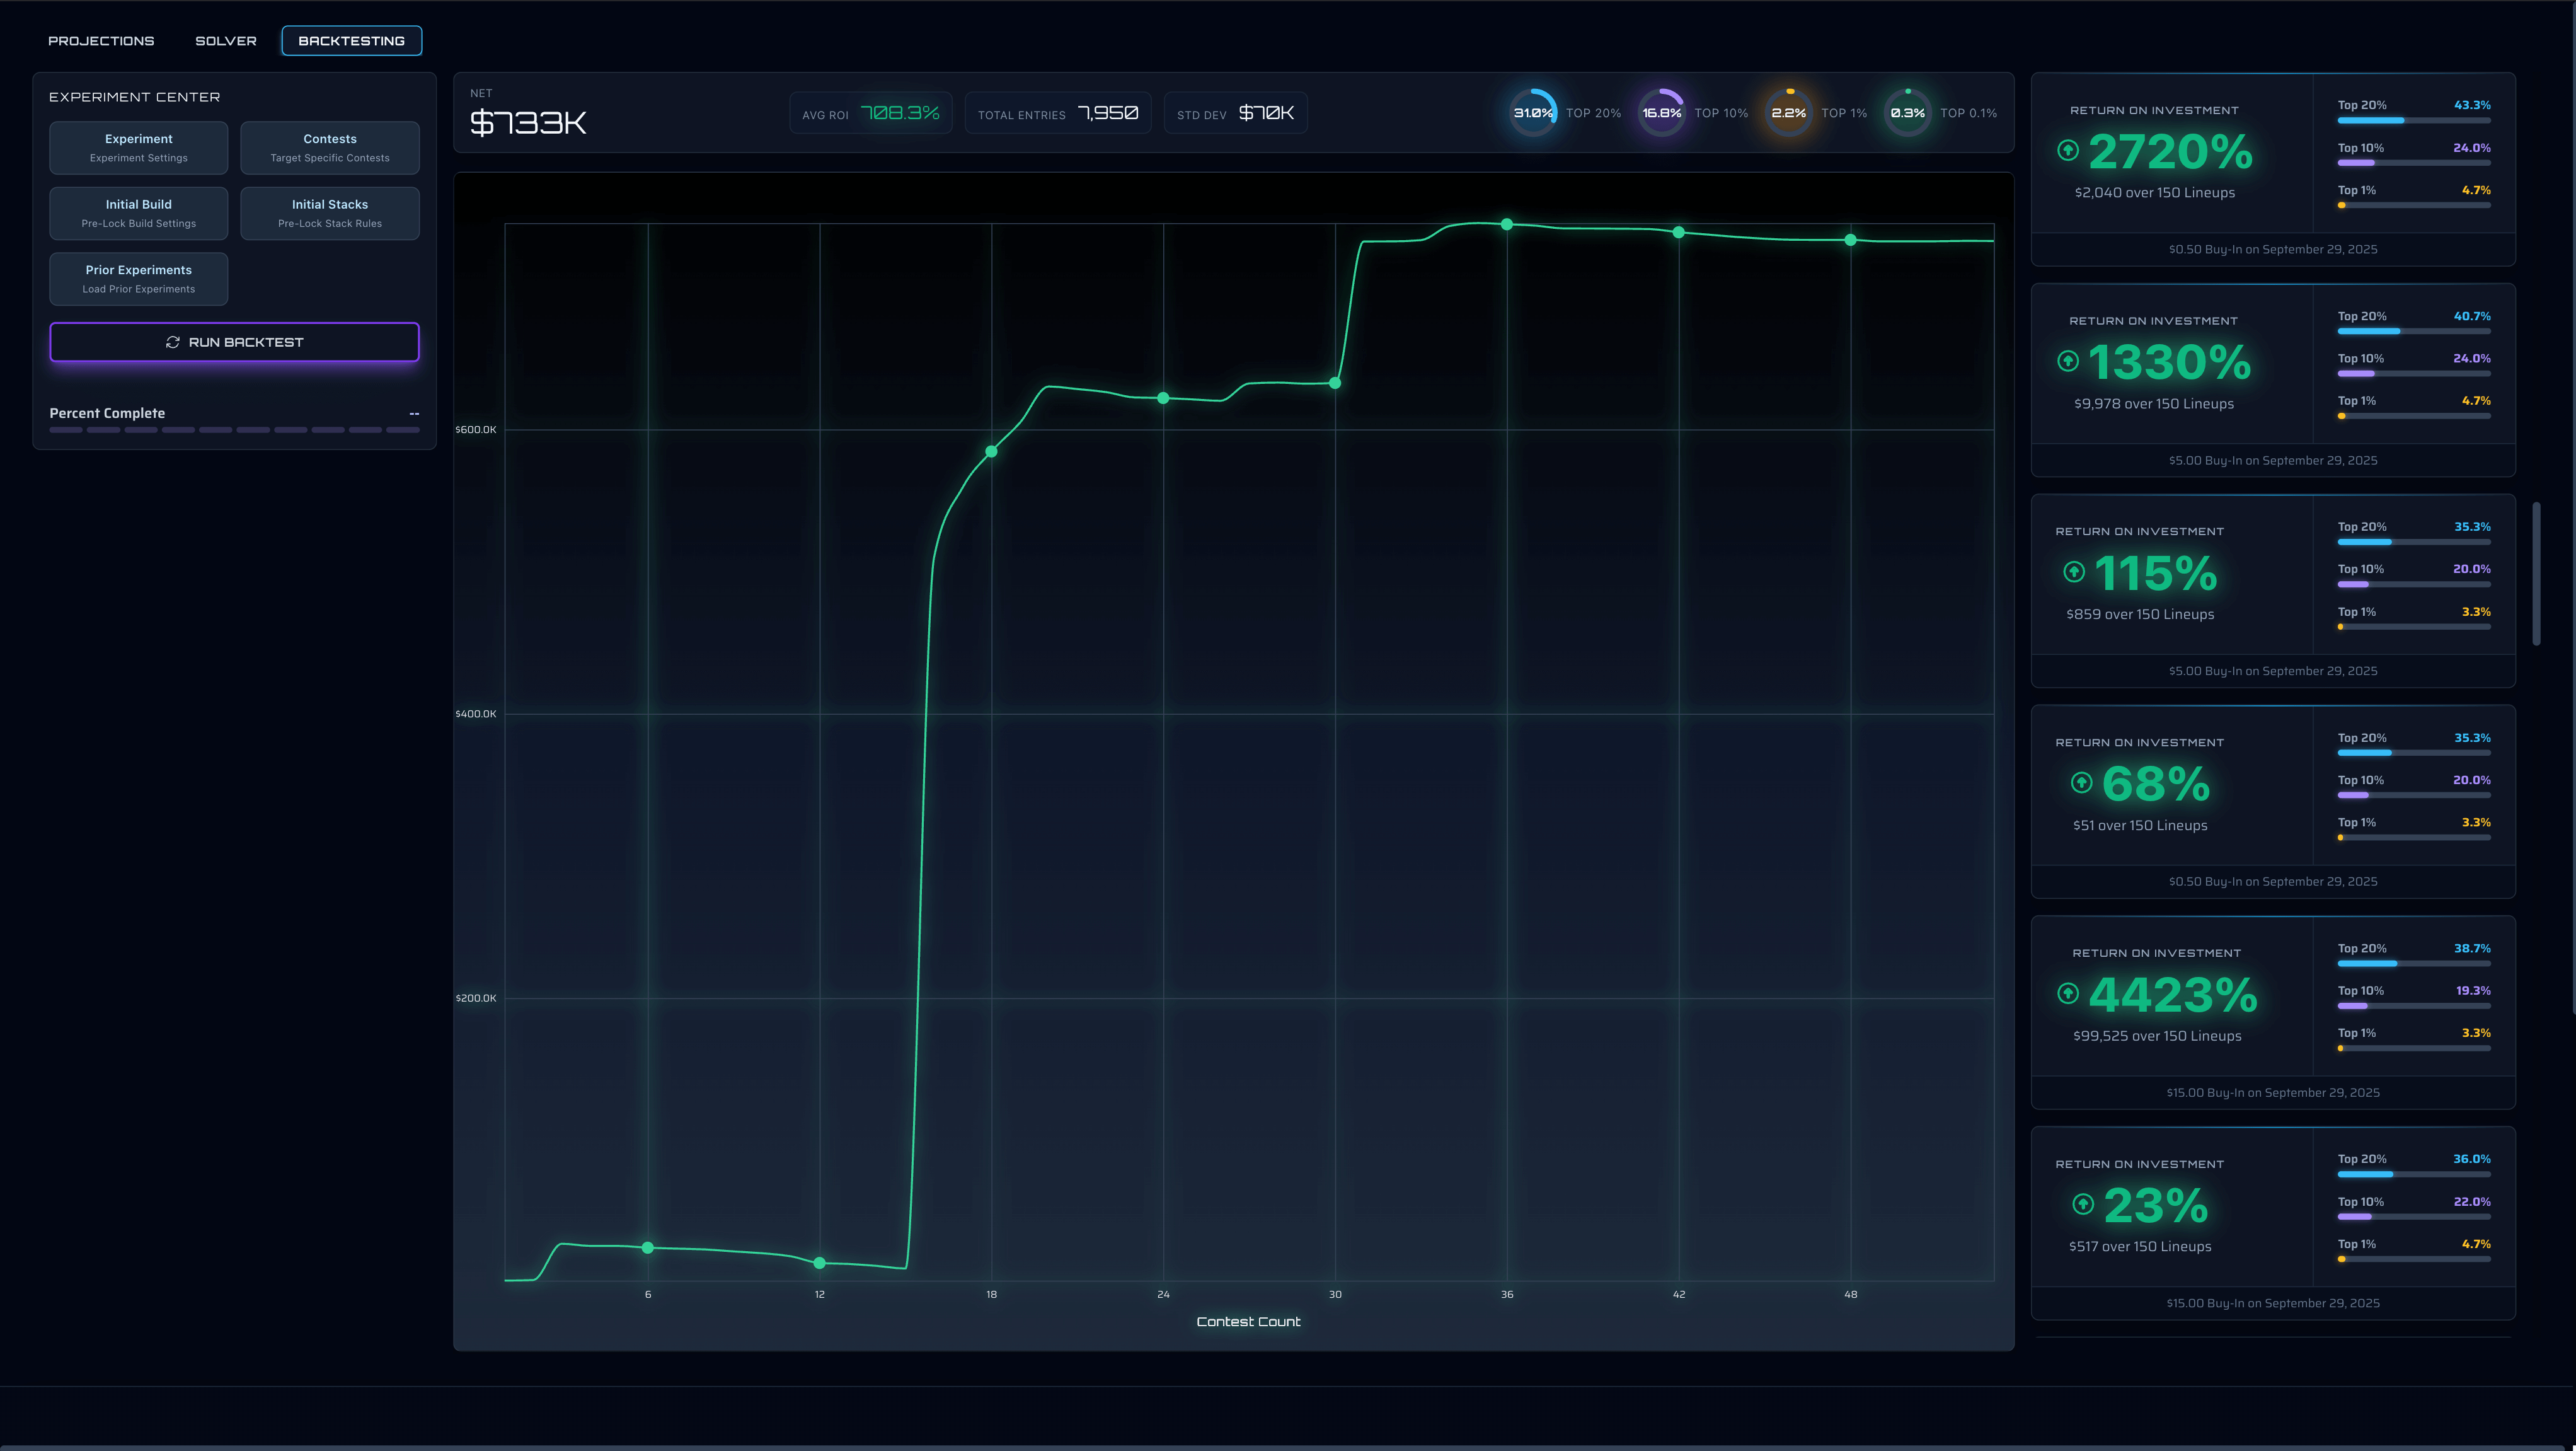Click the TOP 0.1% gauge indicator
The width and height of the screenshot is (2576, 1451).
point(1907,112)
